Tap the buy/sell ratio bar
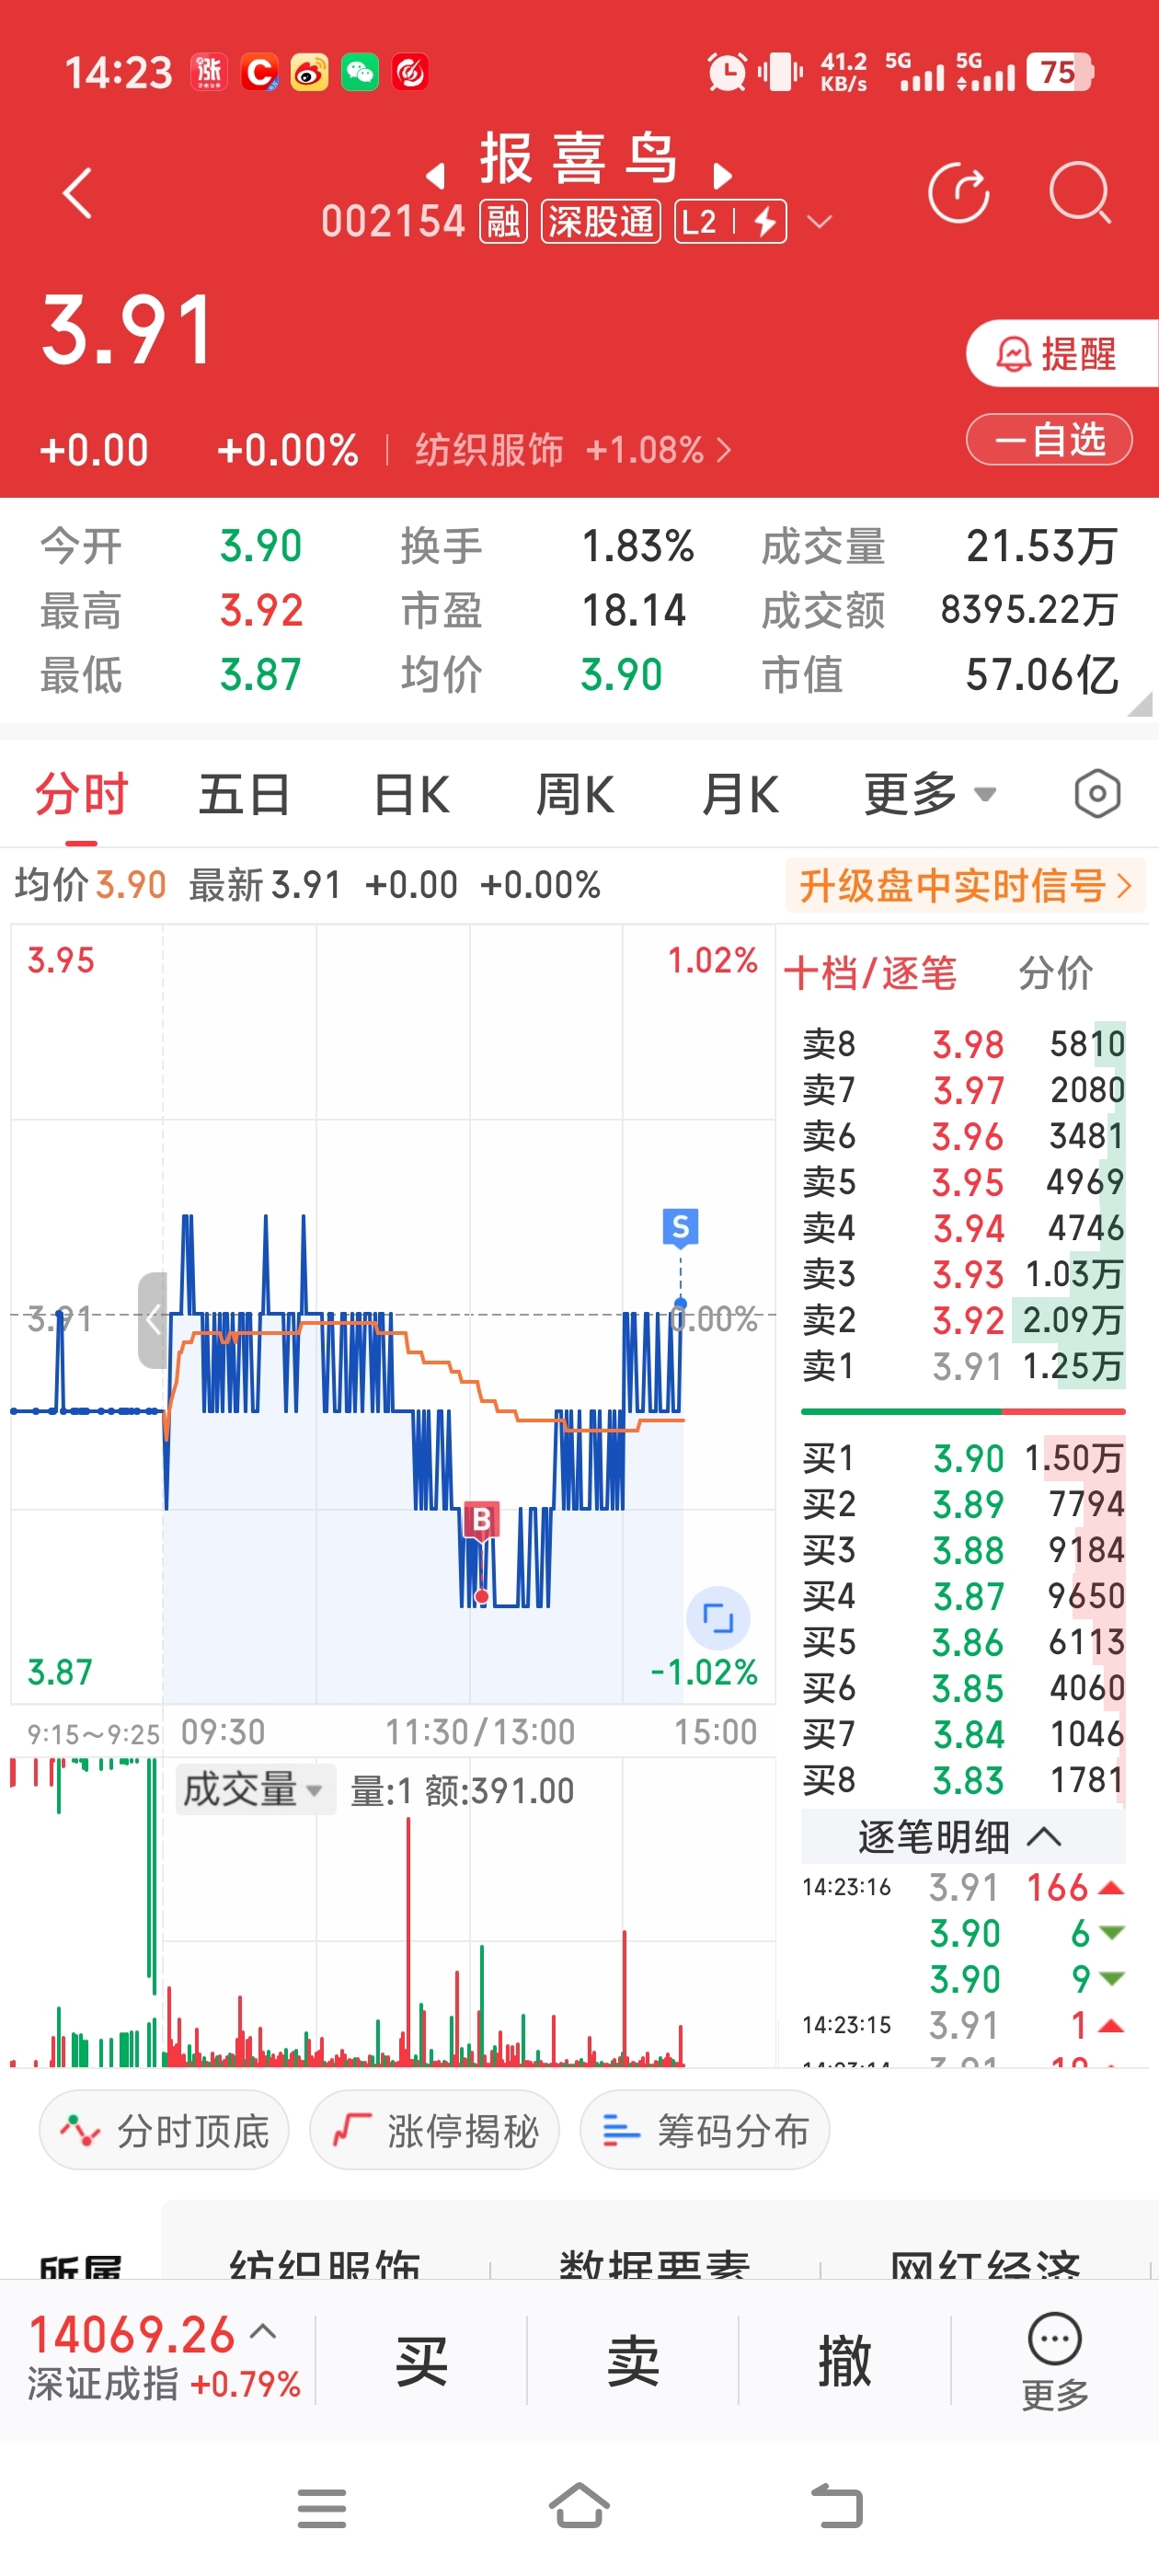The width and height of the screenshot is (1159, 2576). pos(963,1411)
